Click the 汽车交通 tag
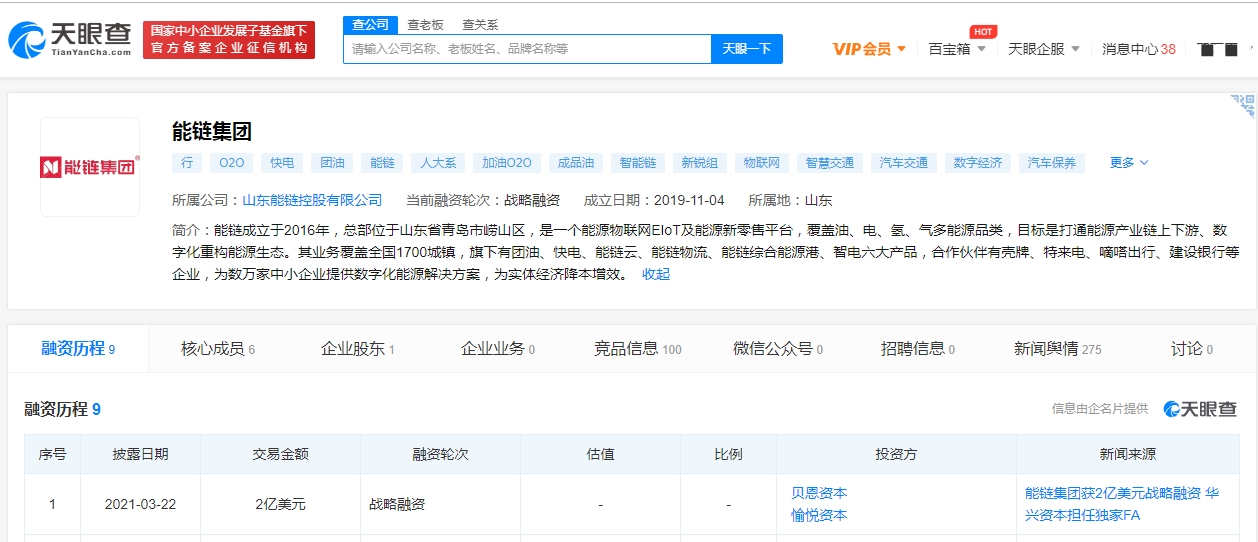This screenshot has width=1258, height=542. (904, 162)
